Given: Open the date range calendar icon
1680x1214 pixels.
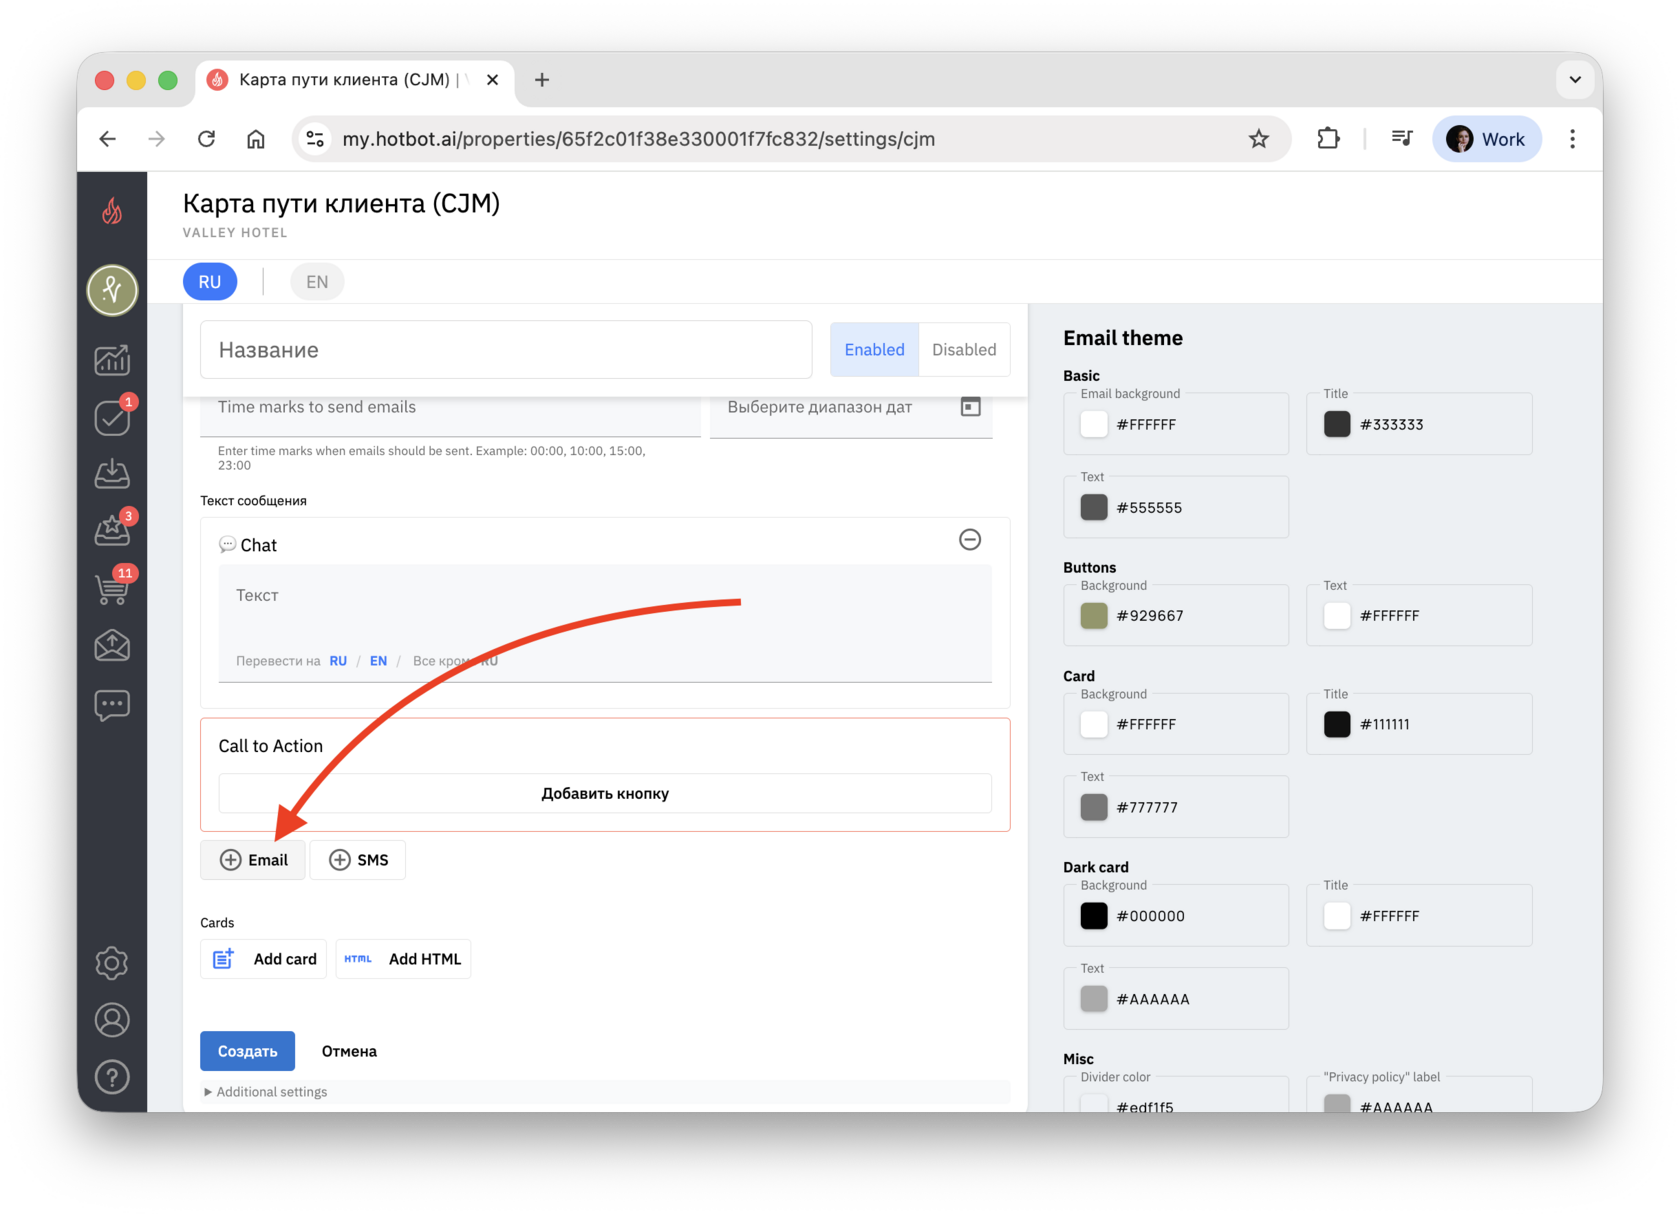Looking at the screenshot, I should 970,407.
